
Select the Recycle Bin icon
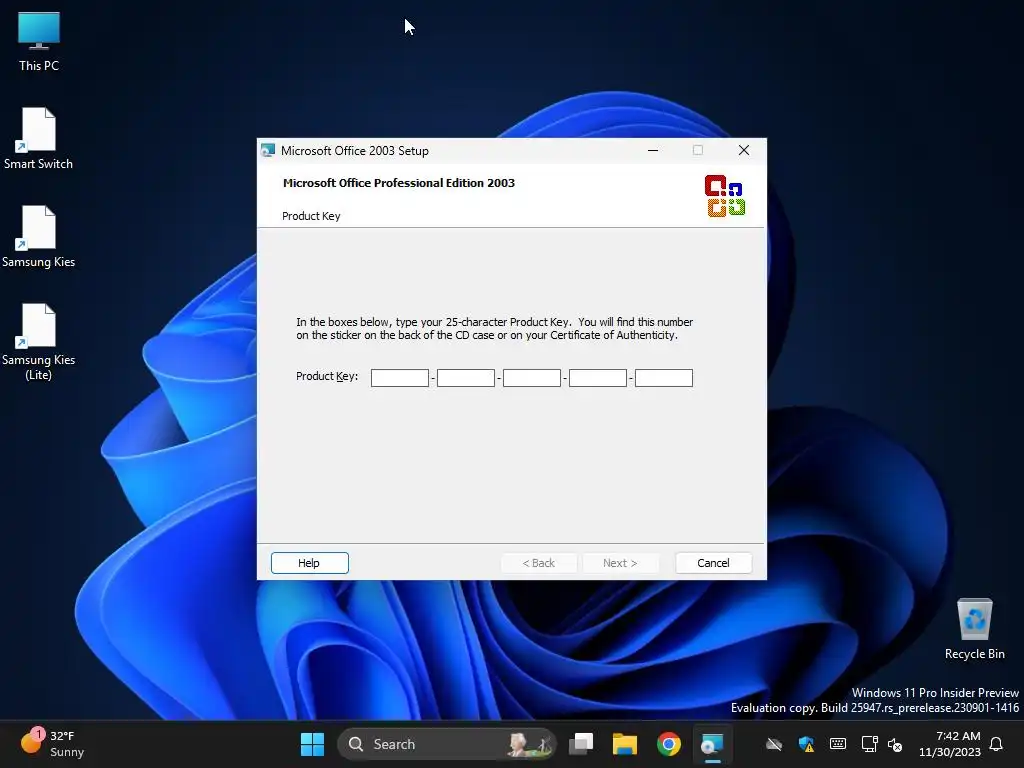(x=974, y=629)
